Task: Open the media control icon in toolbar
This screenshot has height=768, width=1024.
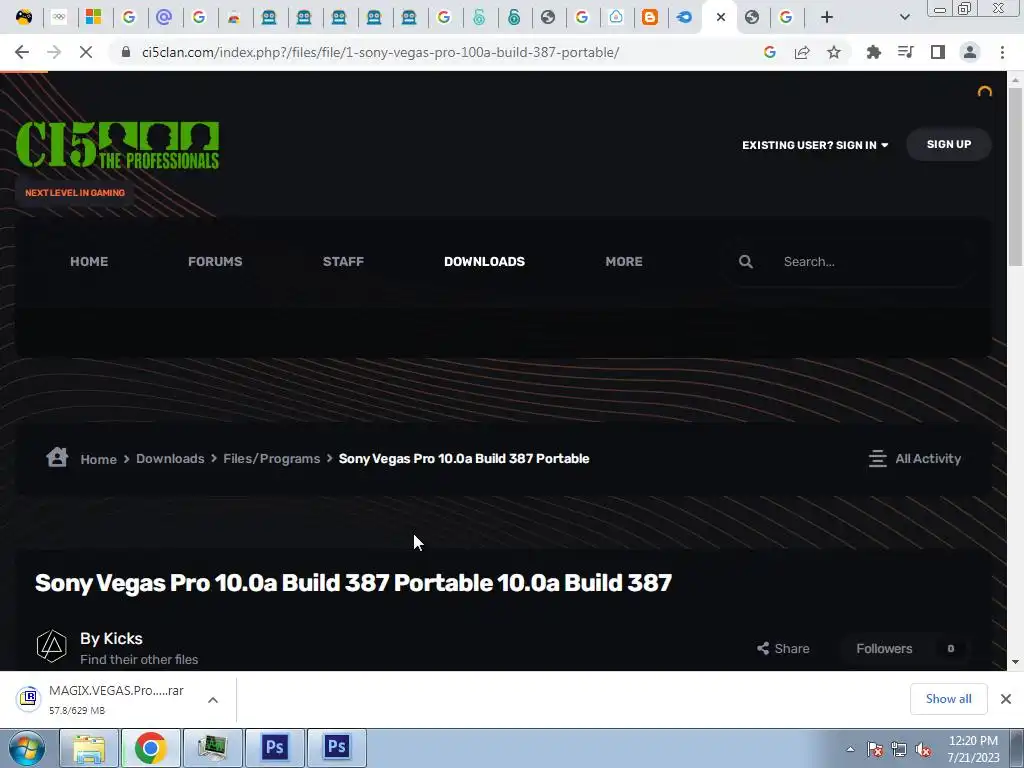Action: (x=906, y=52)
